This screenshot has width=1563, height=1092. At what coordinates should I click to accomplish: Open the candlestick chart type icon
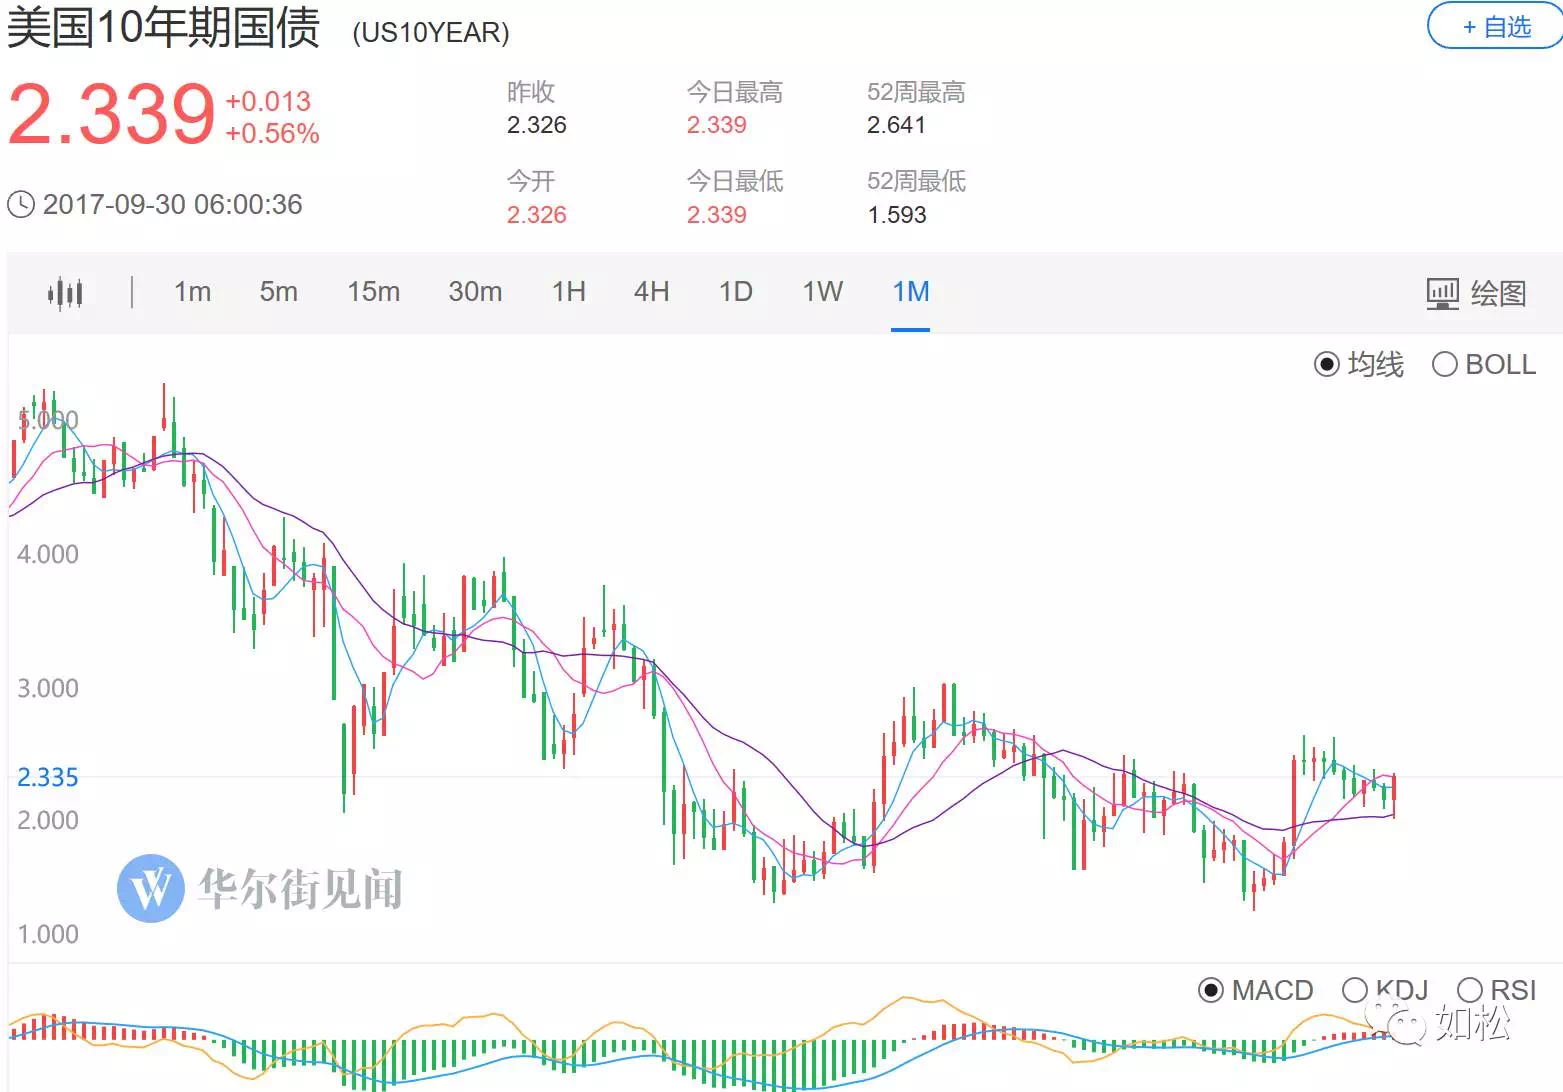tap(65, 293)
